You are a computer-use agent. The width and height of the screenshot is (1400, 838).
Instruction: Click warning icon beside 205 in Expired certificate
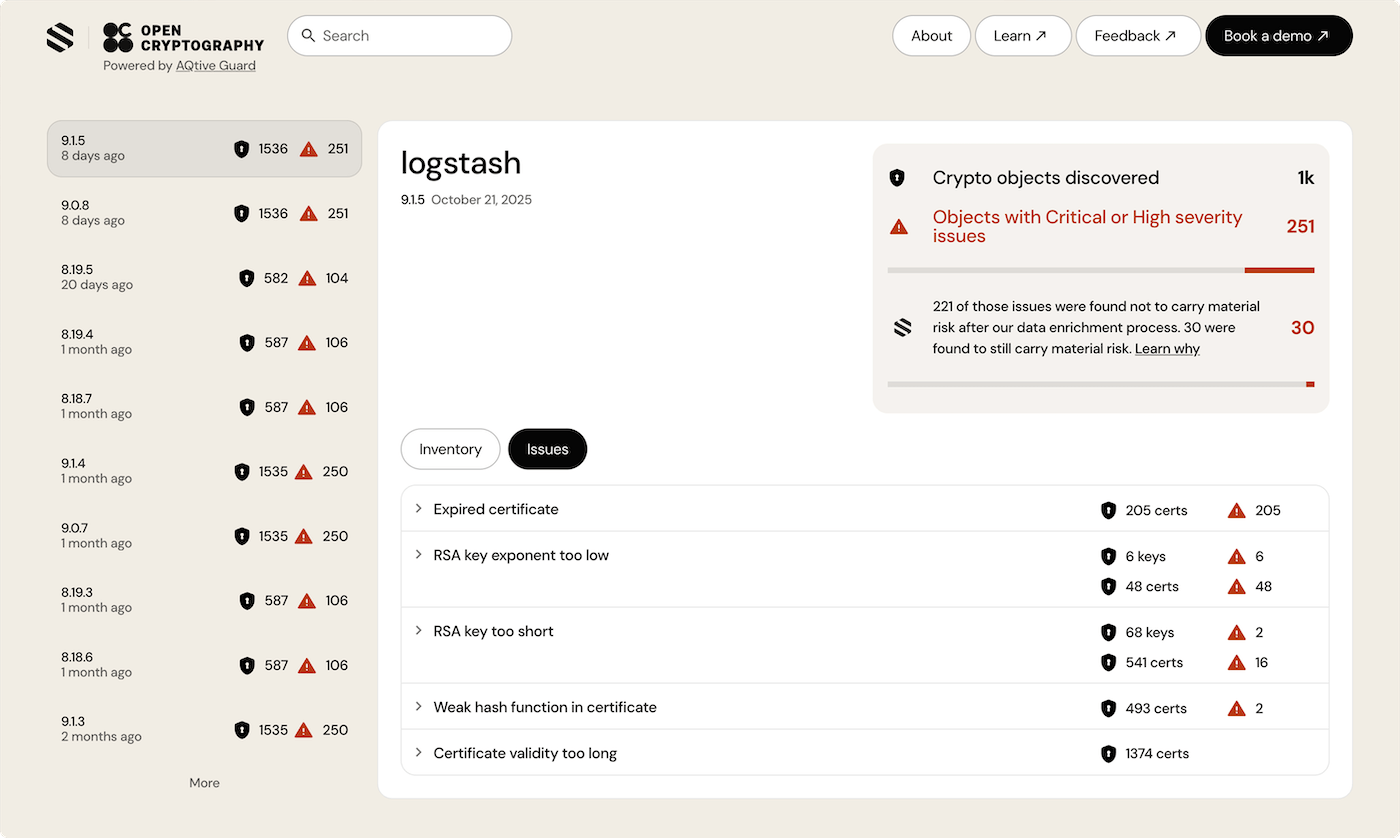coord(1237,510)
